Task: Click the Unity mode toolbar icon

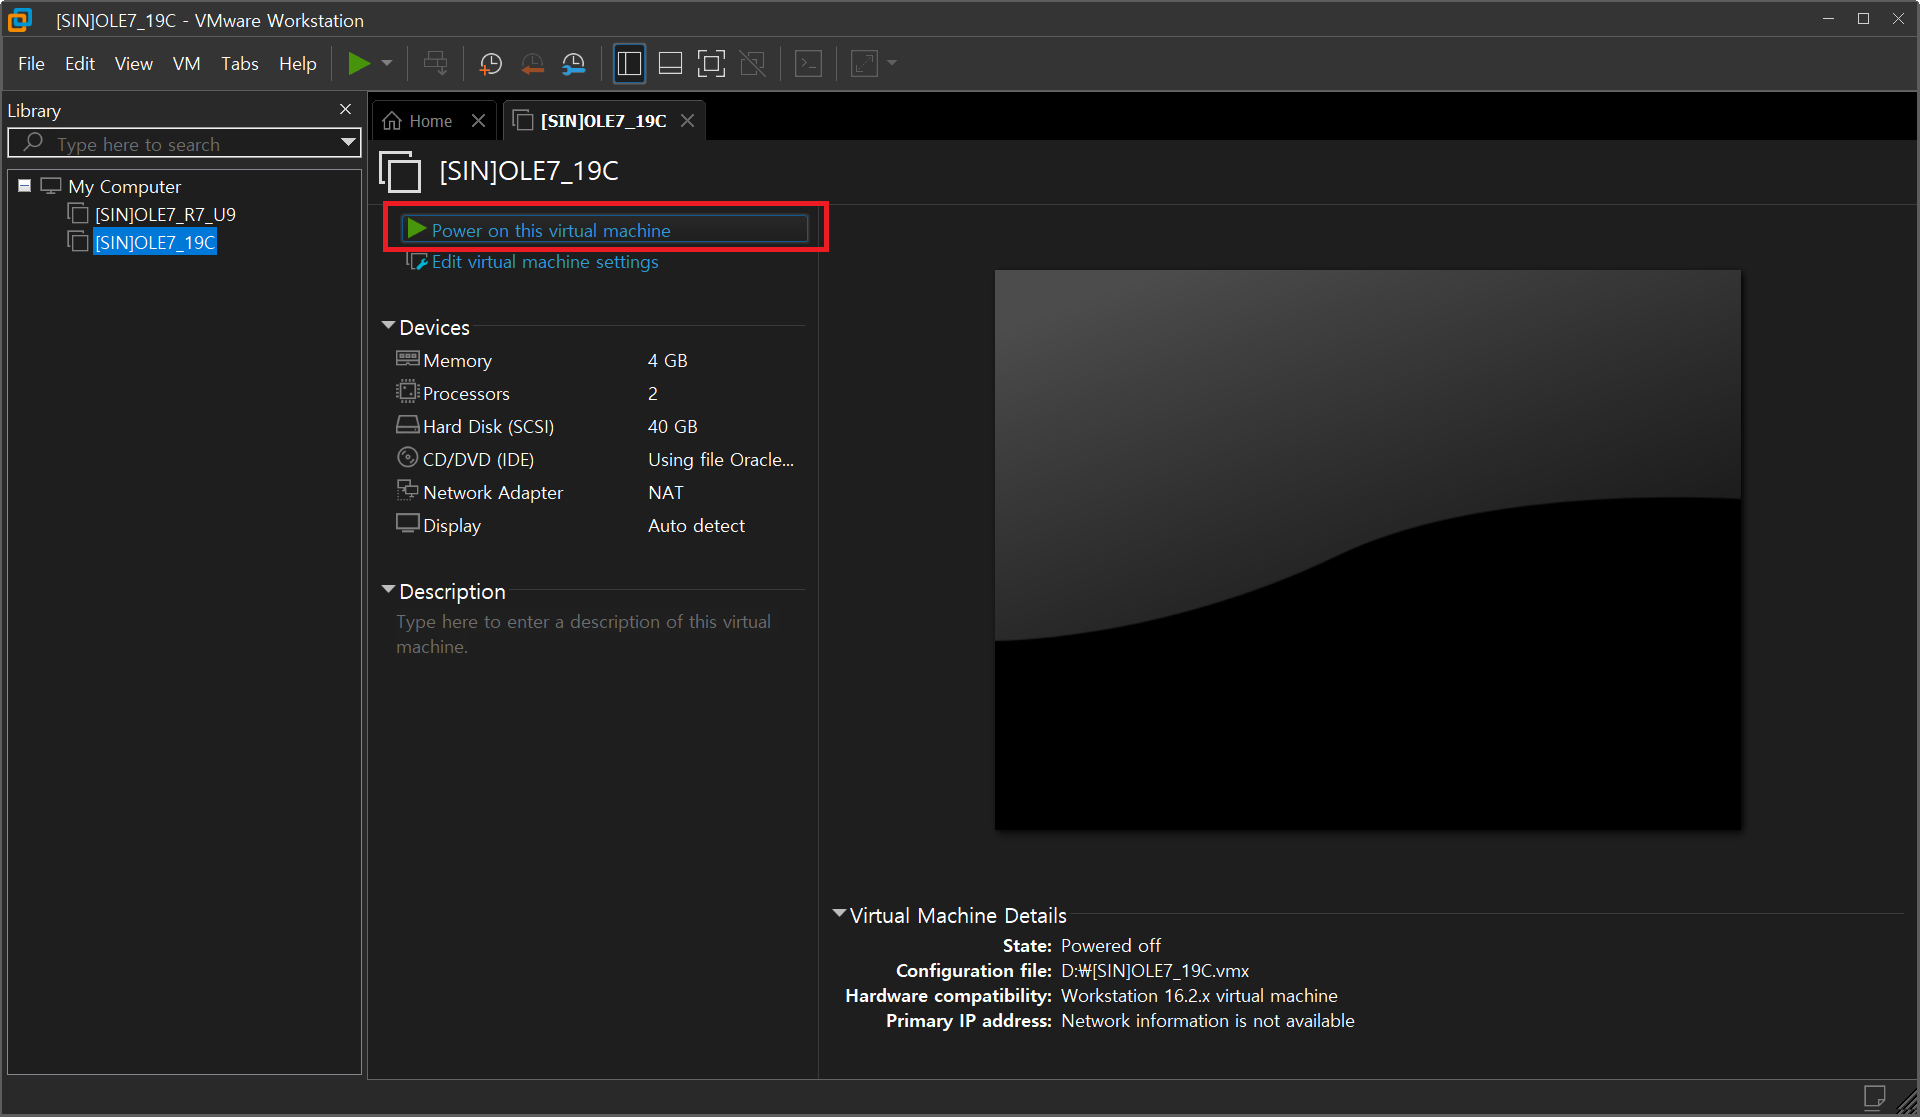Action: (752, 64)
